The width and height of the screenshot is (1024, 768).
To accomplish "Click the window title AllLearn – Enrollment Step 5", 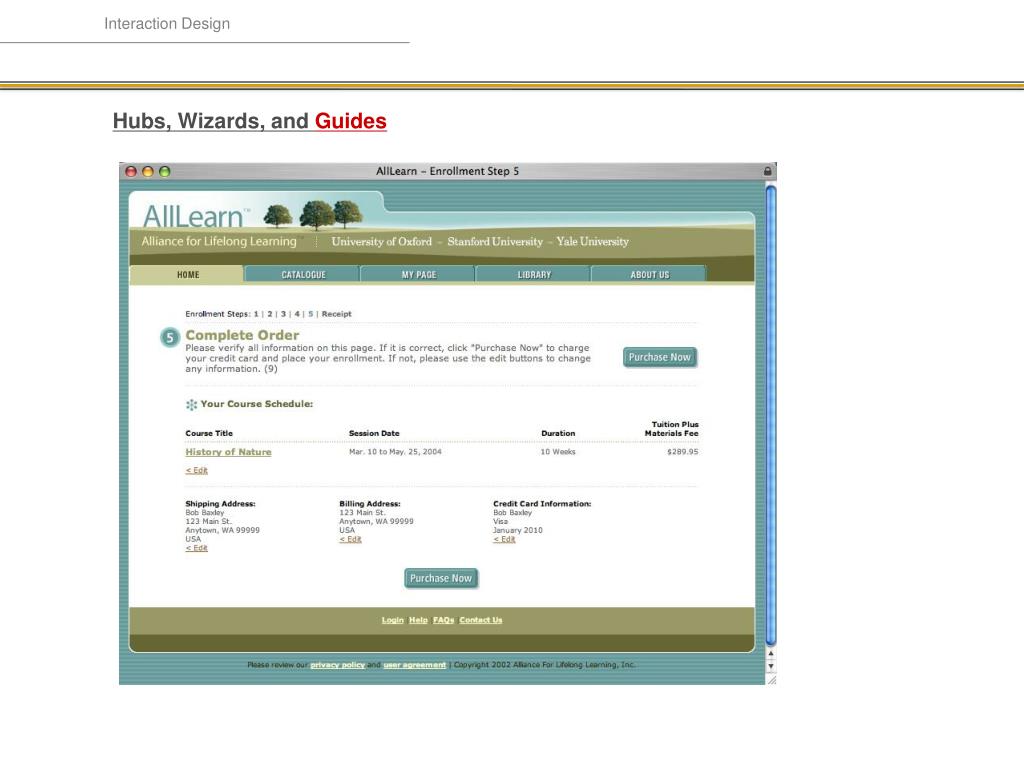I will [x=447, y=171].
